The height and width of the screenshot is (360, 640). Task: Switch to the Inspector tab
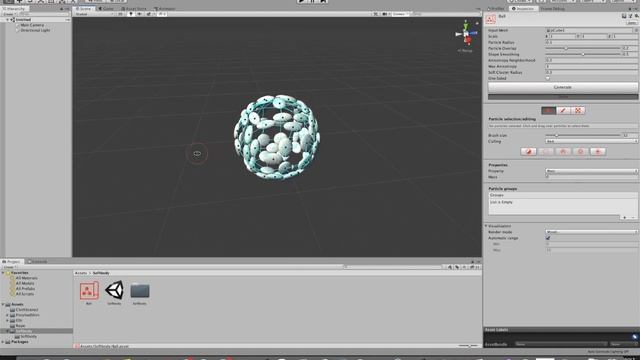click(523, 9)
